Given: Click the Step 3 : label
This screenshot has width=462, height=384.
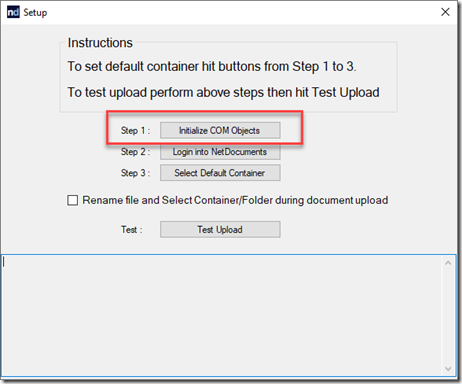Looking at the screenshot, I should (135, 173).
